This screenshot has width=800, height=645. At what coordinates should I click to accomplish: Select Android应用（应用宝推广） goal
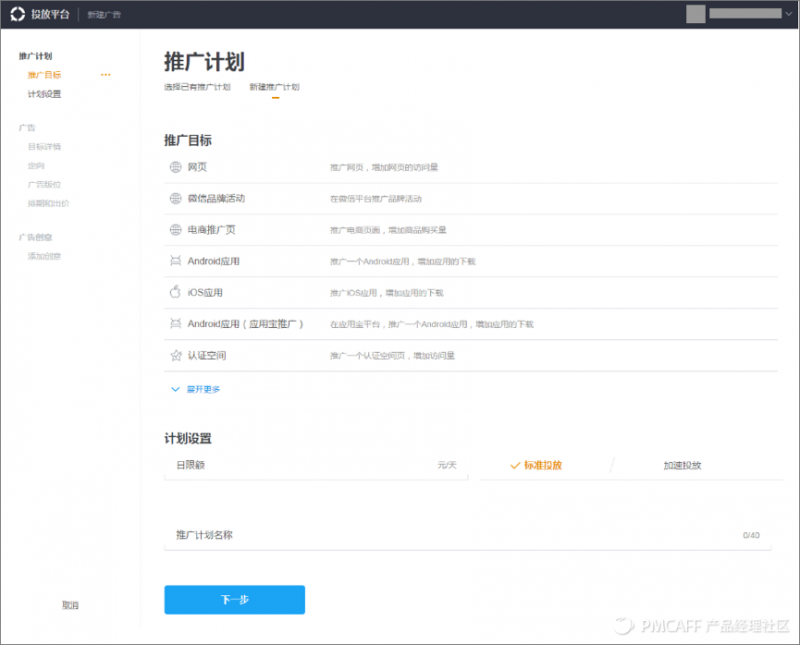point(471,324)
